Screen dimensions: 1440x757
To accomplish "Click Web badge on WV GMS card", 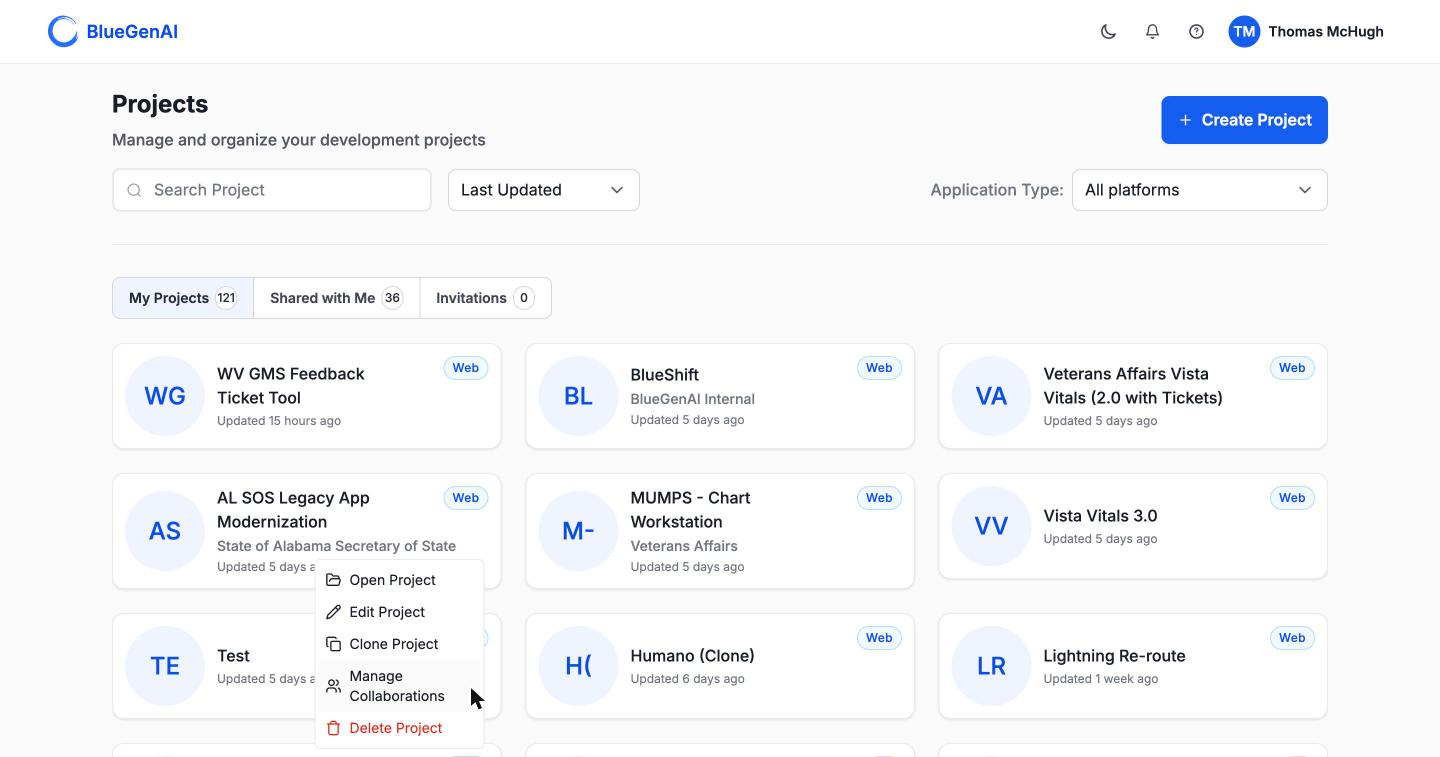I will tap(466, 368).
